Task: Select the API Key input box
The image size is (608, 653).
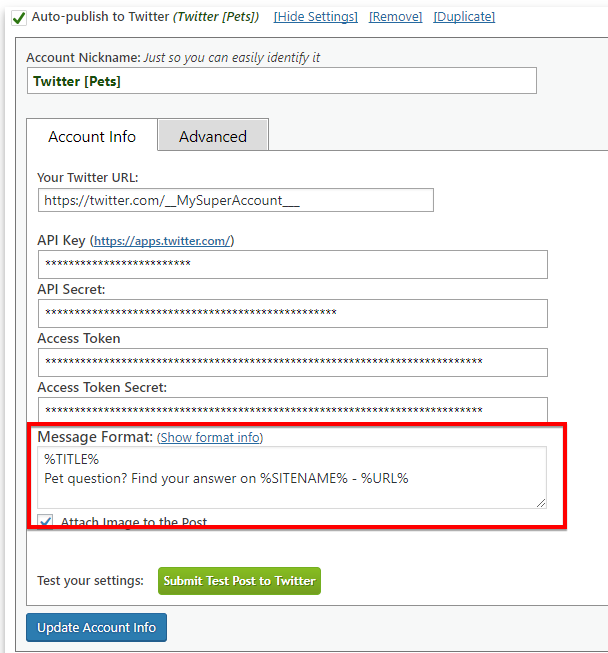Action: (x=292, y=264)
